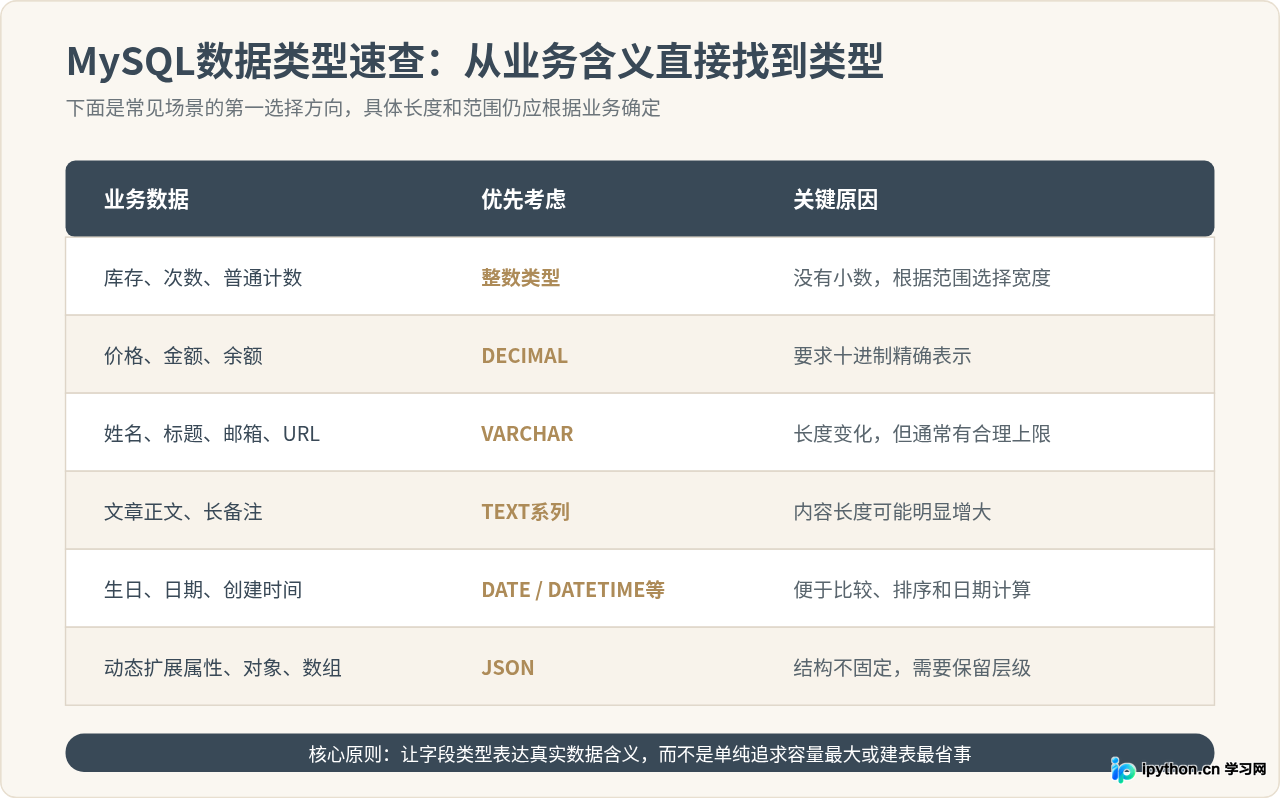Click the title 'MySQL数据类型速查：从业务含义直接找到类型'
Screen dimensions: 1280x798
[x=475, y=62]
